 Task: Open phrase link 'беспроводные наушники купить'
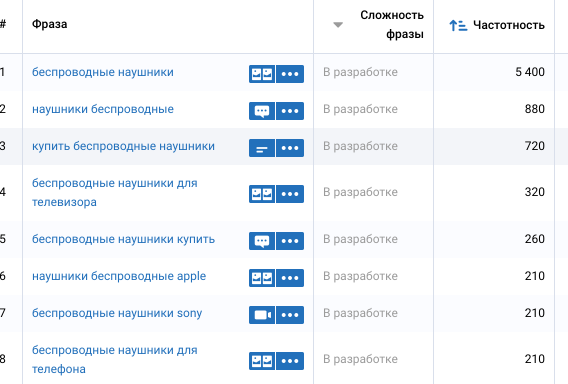coord(124,239)
